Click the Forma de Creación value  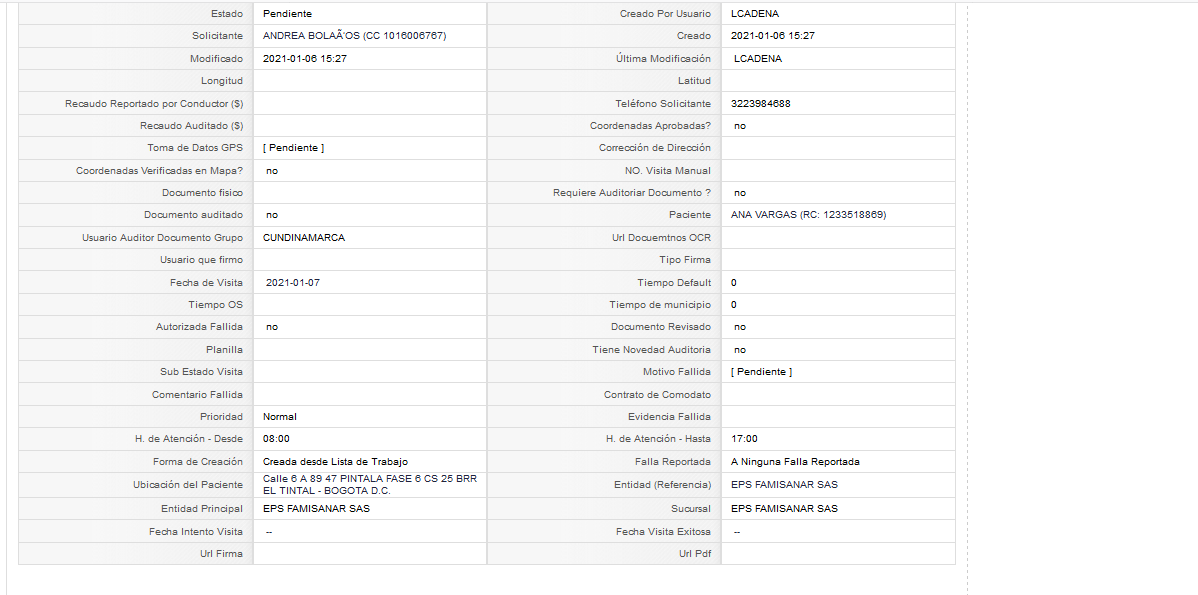335,462
